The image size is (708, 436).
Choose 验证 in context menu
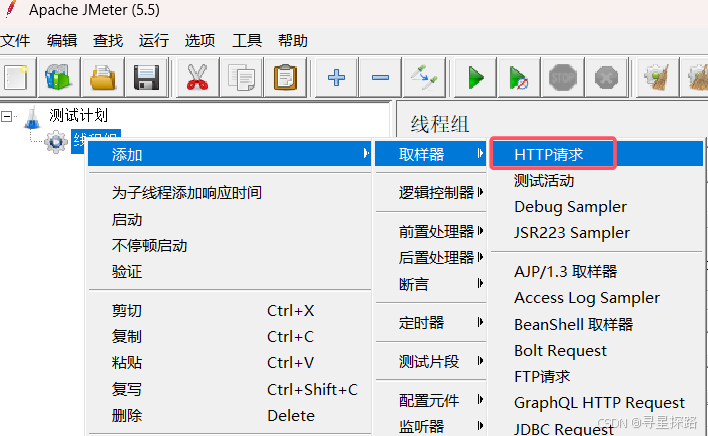[x=229, y=272]
